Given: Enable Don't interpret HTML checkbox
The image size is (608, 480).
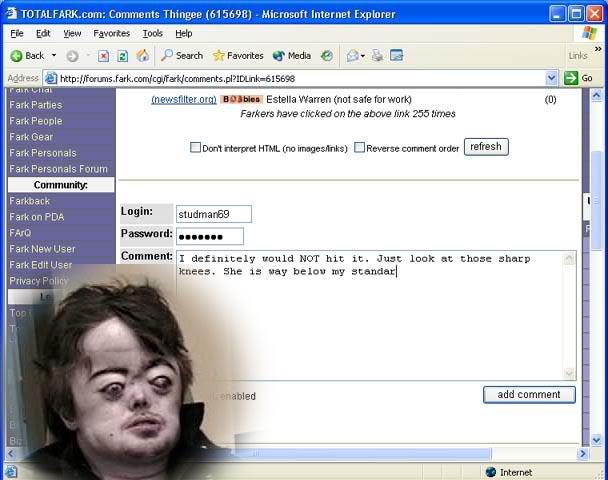Looking at the screenshot, I should (x=195, y=147).
